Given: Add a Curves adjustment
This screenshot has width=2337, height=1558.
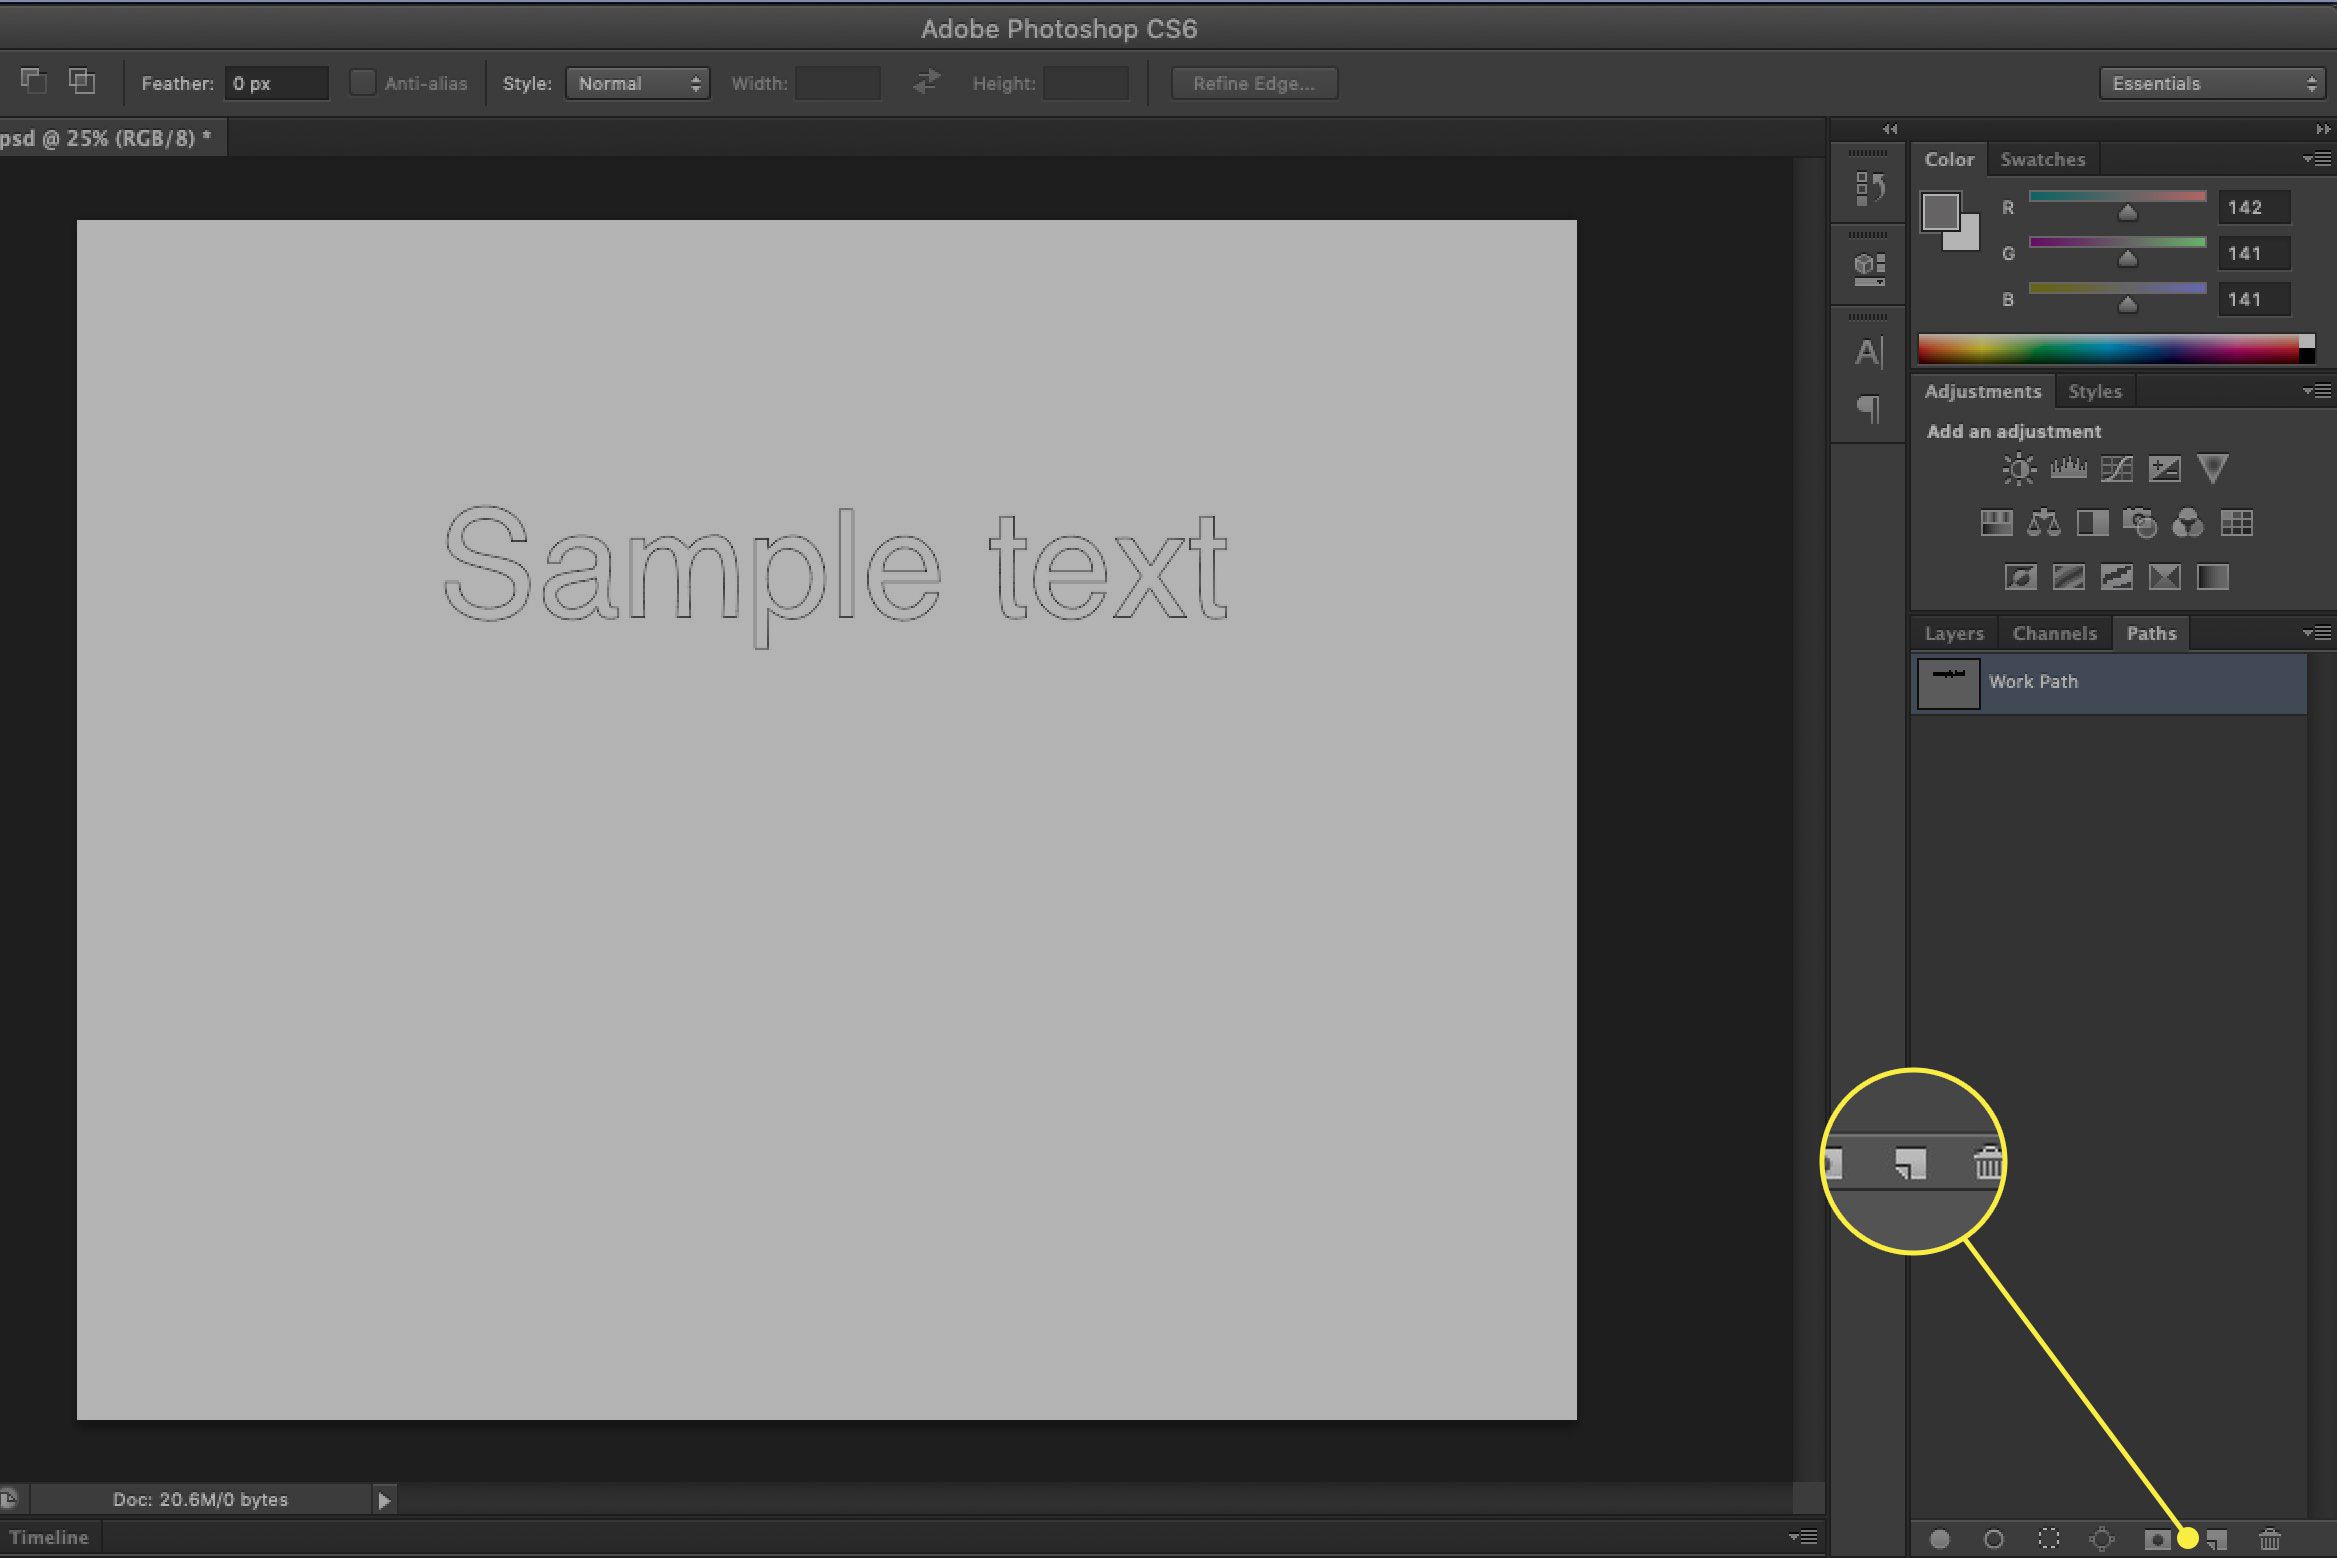Looking at the screenshot, I should pos(2116,469).
